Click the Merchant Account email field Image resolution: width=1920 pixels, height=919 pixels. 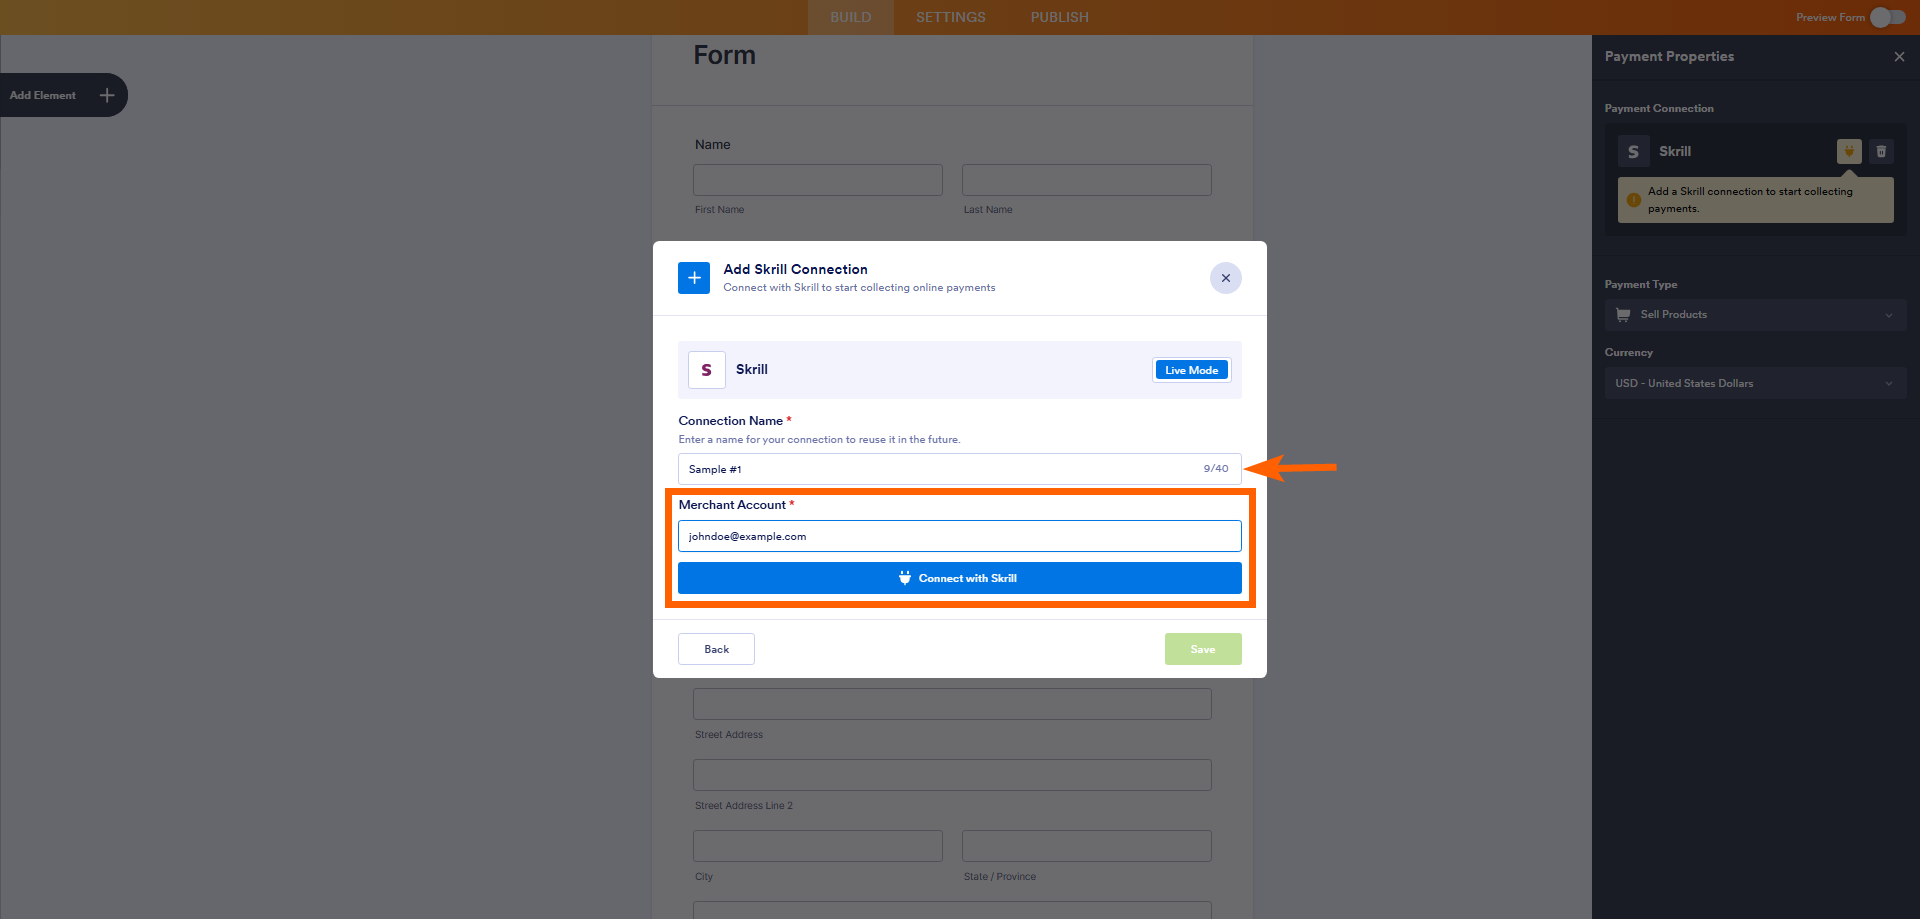click(959, 536)
